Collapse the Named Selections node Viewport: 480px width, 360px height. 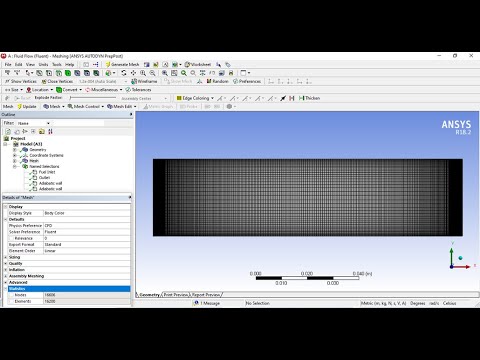pos(15,166)
